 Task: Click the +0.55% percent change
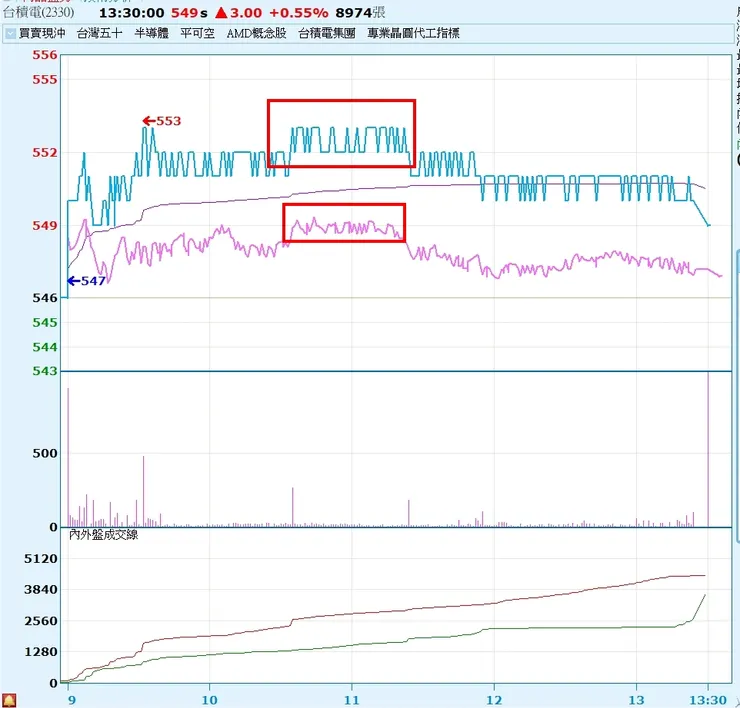point(298,13)
